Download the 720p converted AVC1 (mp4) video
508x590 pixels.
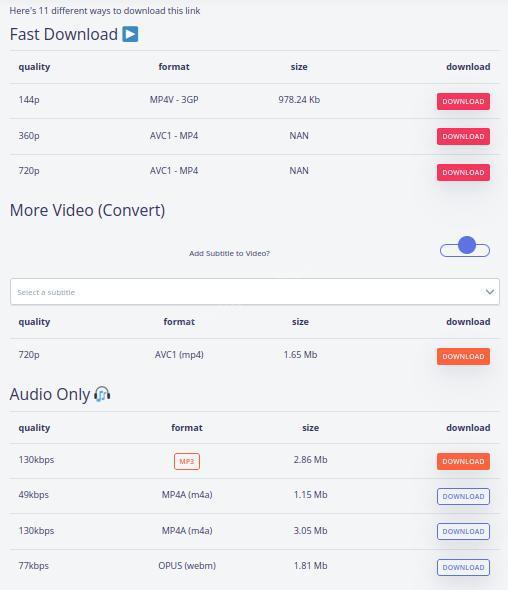click(463, 356)
